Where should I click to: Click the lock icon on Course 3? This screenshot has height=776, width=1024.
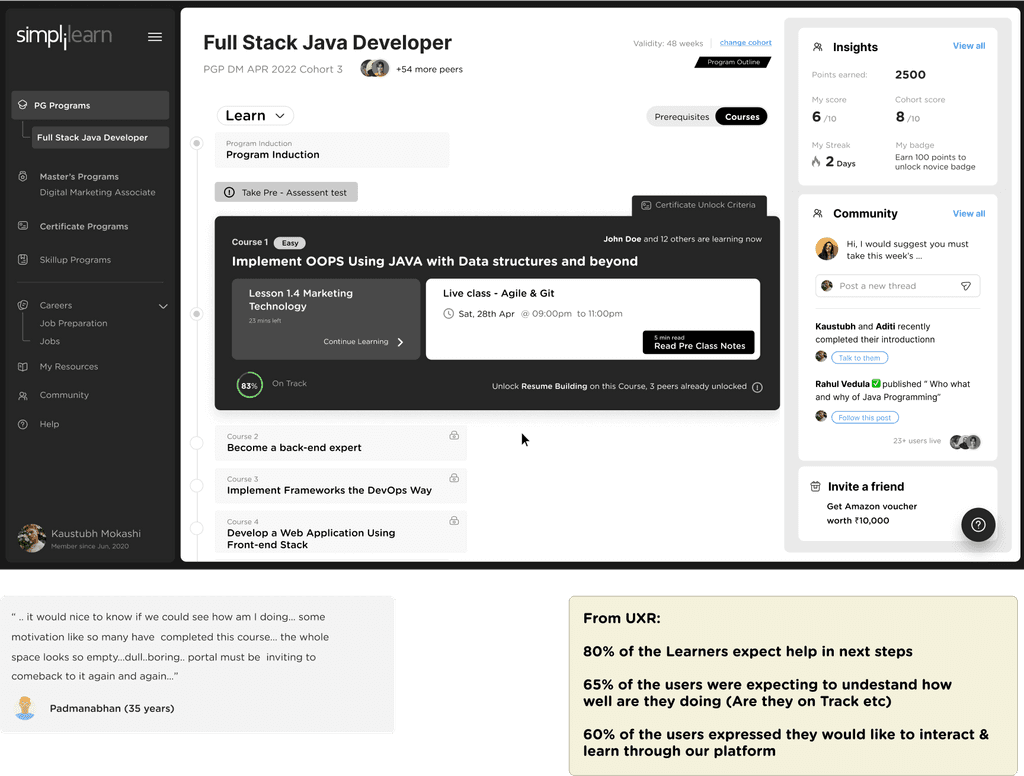(454, 478)
